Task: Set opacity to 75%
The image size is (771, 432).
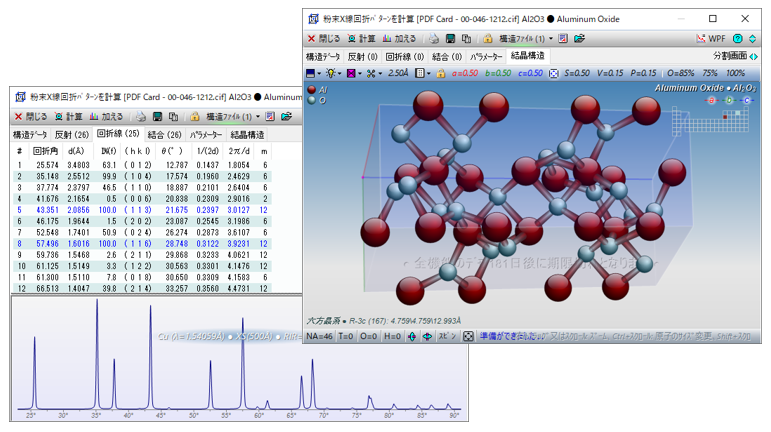Action: click(x=710, y=73)
